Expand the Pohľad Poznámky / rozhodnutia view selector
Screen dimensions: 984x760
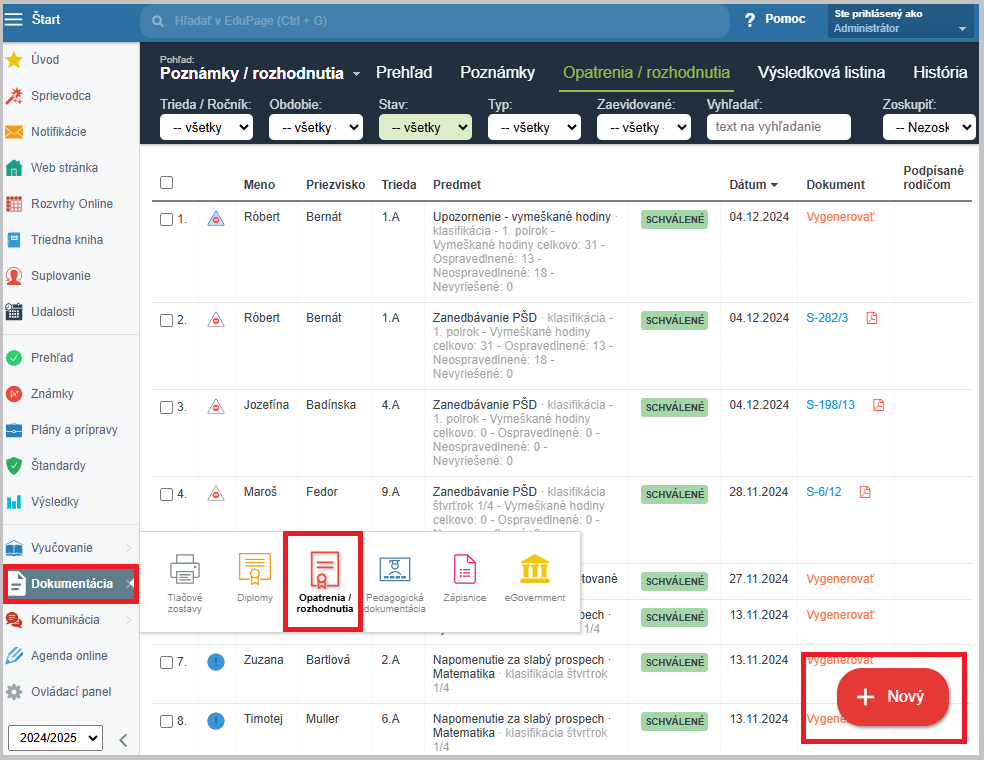(260, 73)
